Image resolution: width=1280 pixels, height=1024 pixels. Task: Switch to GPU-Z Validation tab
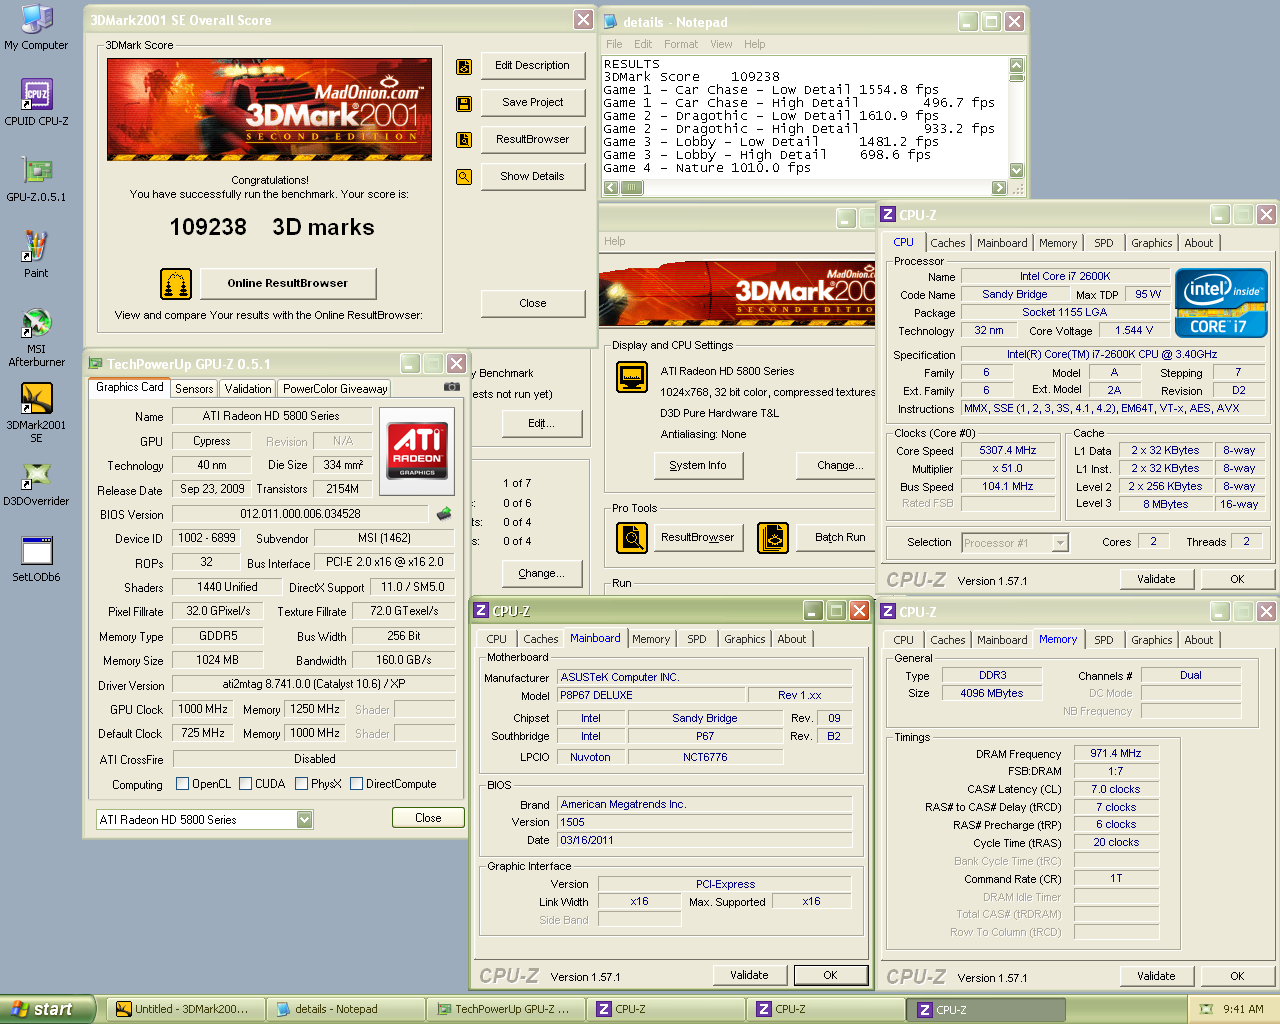point(248,389)
